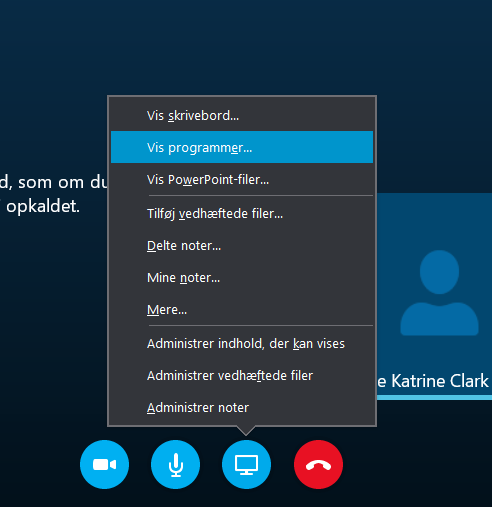492x507 pixels.
Task: Click the present screen monitor icon
Action: [x=246, y=464]
